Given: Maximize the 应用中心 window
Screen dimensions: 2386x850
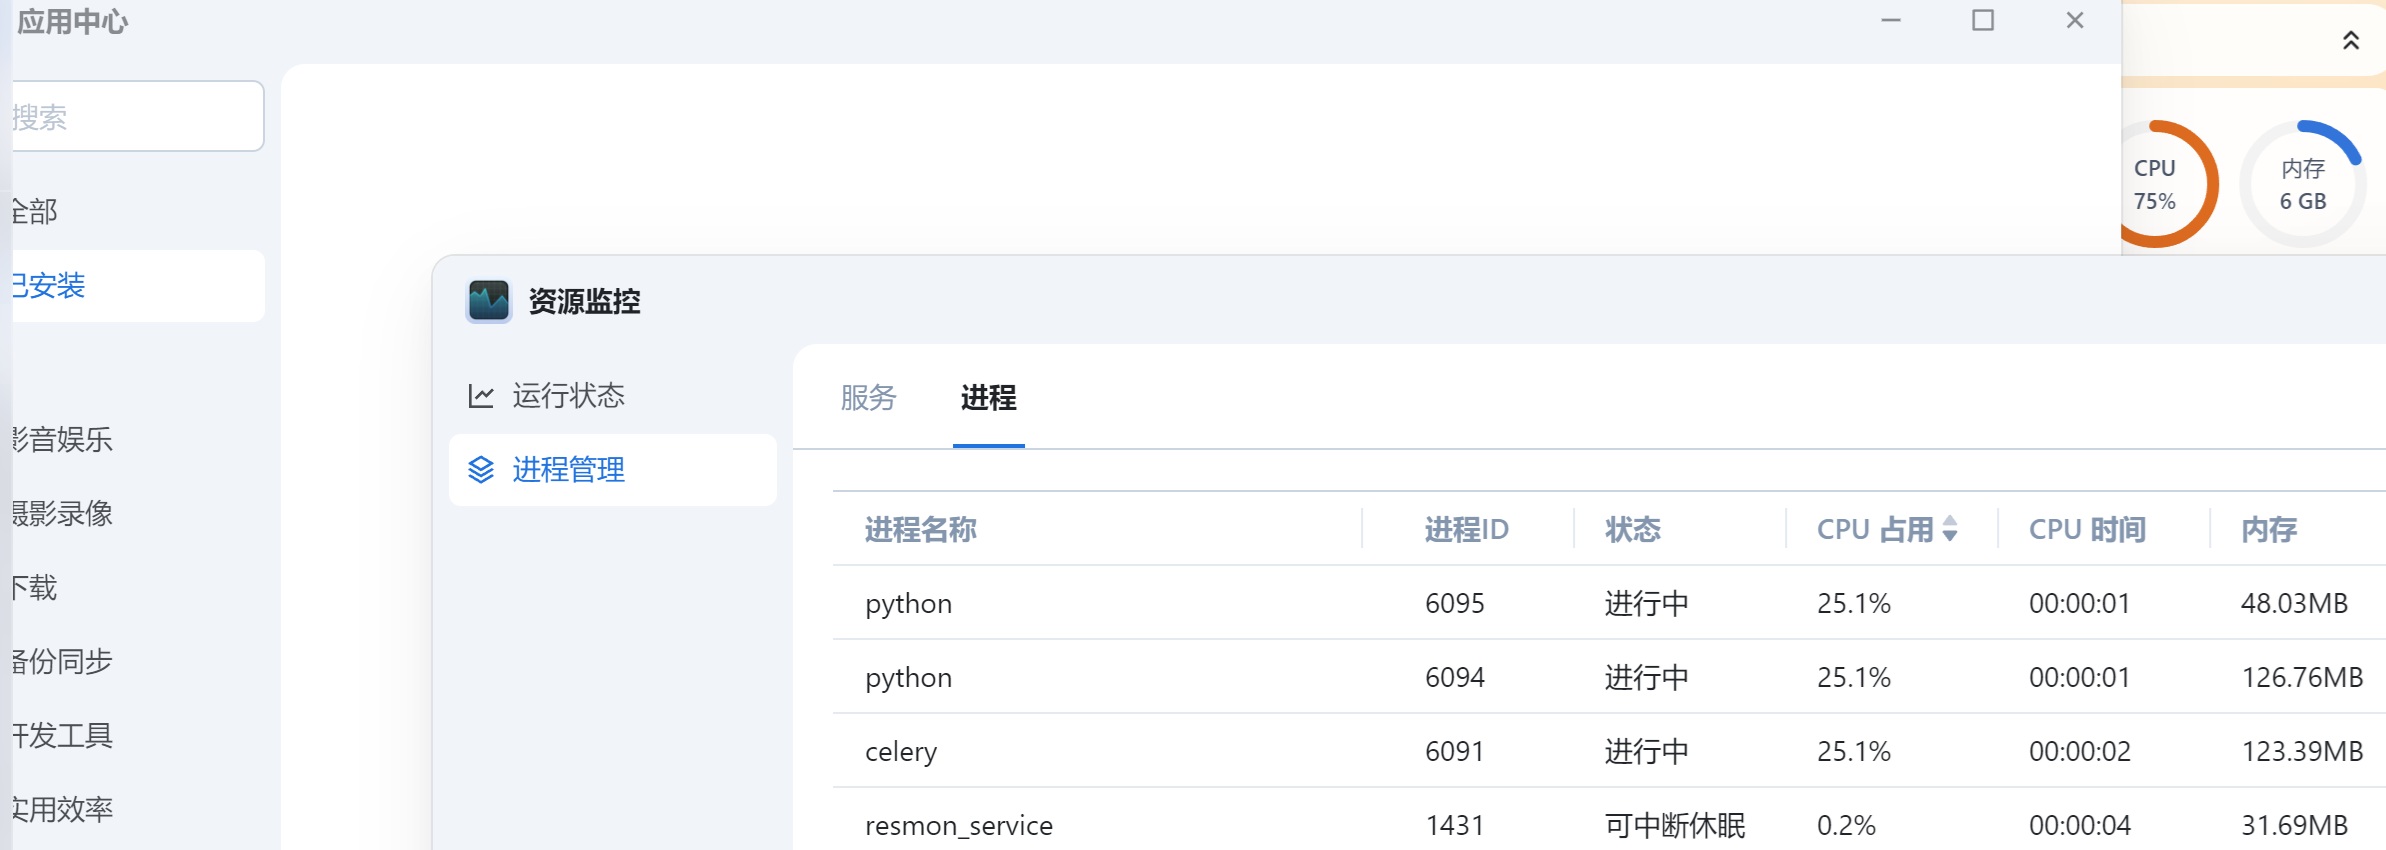Looking at the screenshot, I should [x=1983, y=20].
